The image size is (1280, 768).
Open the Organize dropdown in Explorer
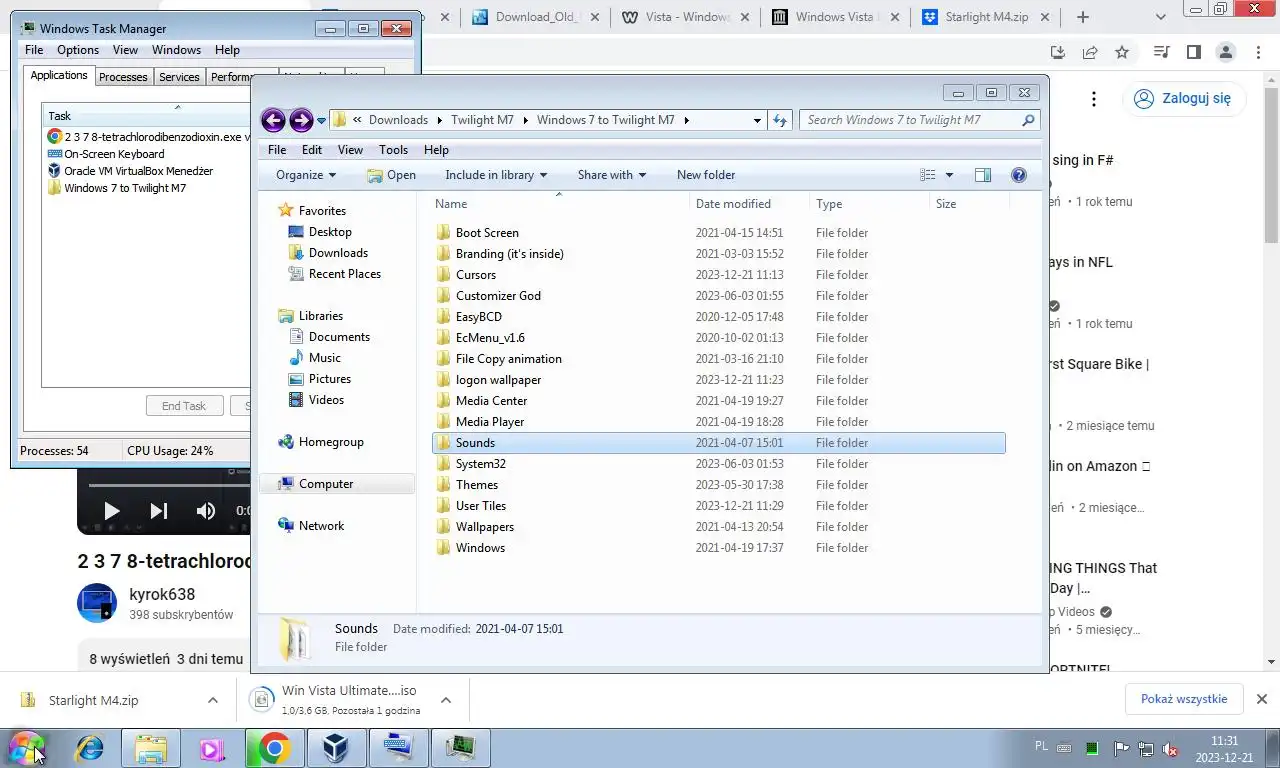pos(306,175)
